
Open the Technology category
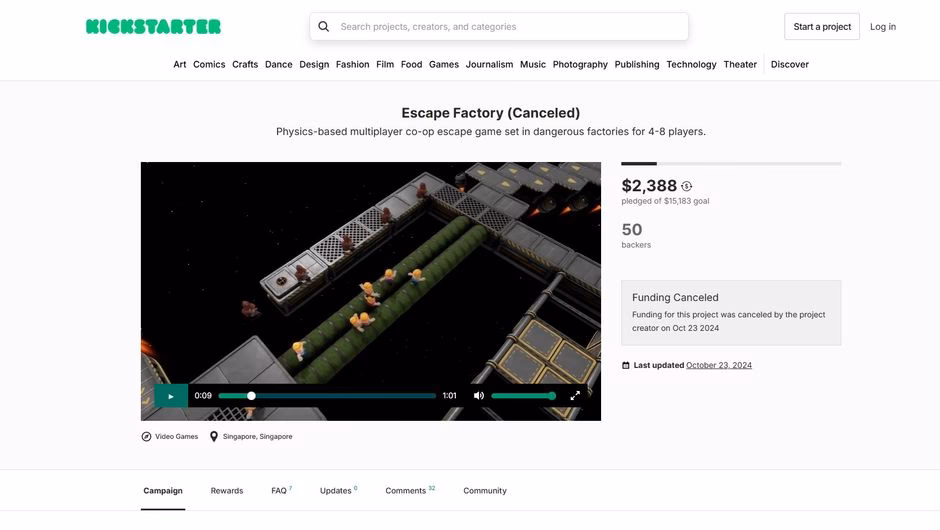pyautogui.click(x=691, y=64)
